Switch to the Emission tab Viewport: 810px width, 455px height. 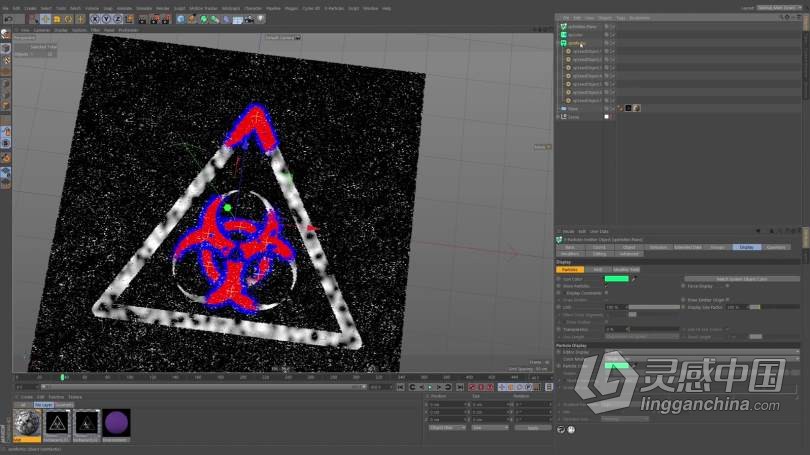658,247
